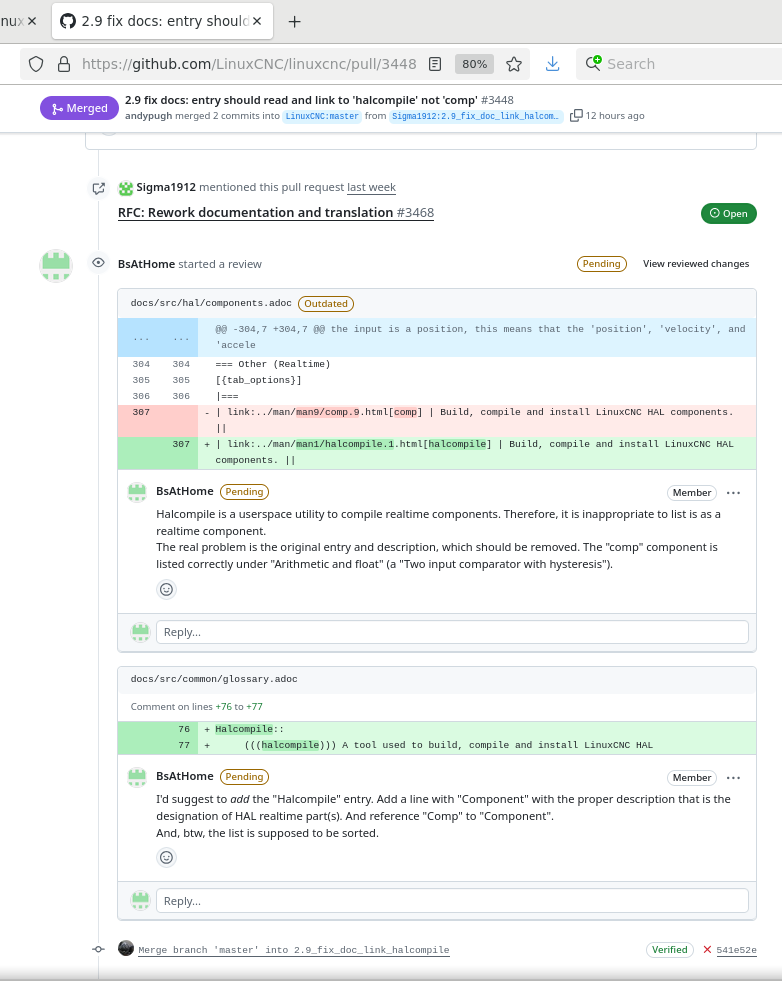The image size is (782, 981).
Task: Open 'RFC: Rework documentation and translation' link
Action: pyautogui.click(x=255, y=212)
